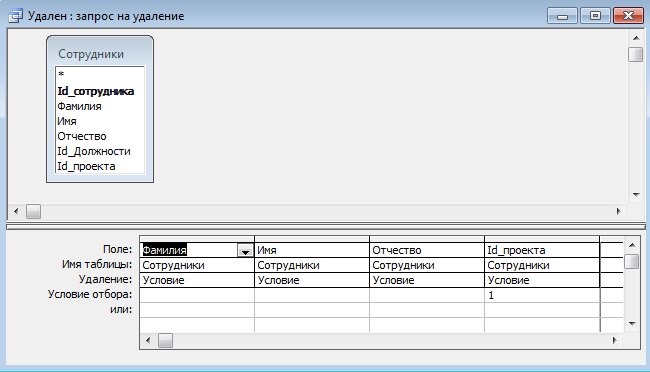Click up arrow of grid vertical scrollbar
650x372 pixels.
tap(632, 245)
